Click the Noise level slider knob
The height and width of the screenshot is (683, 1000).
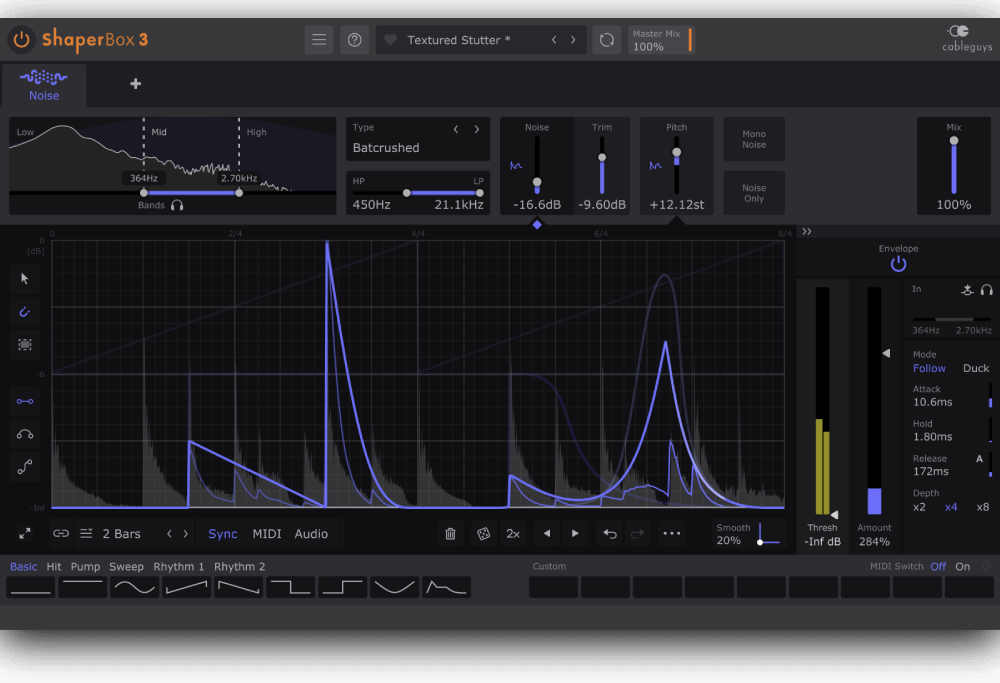click(x=537, y=182)
